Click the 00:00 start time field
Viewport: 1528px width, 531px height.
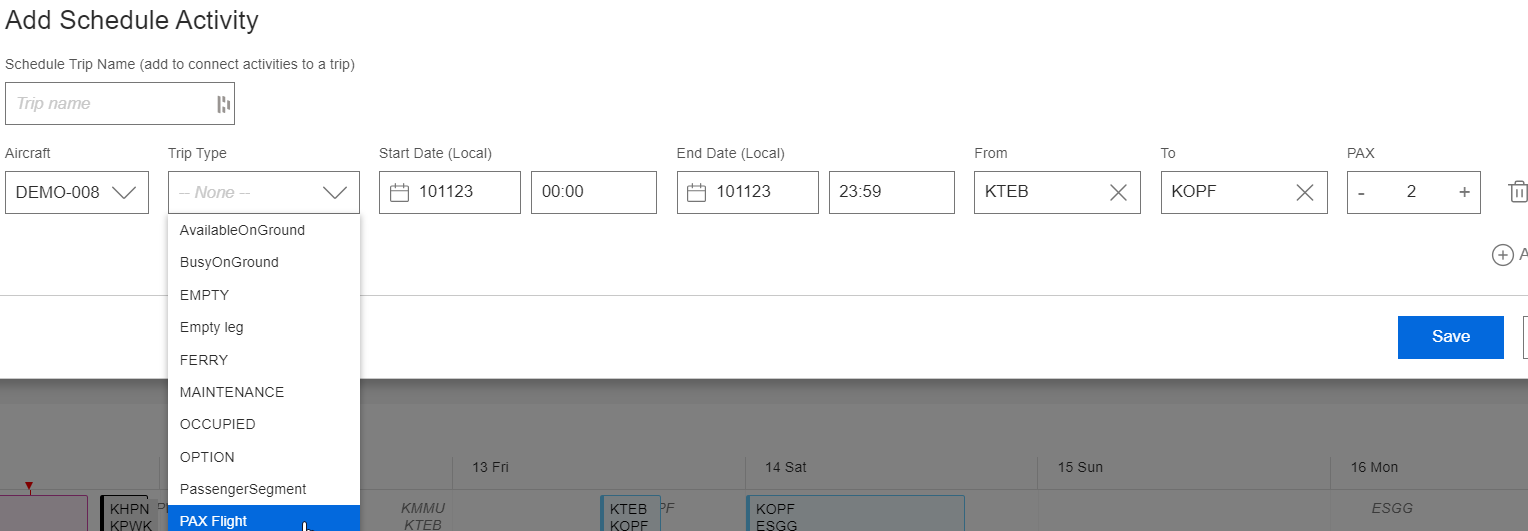click(593, 192)
